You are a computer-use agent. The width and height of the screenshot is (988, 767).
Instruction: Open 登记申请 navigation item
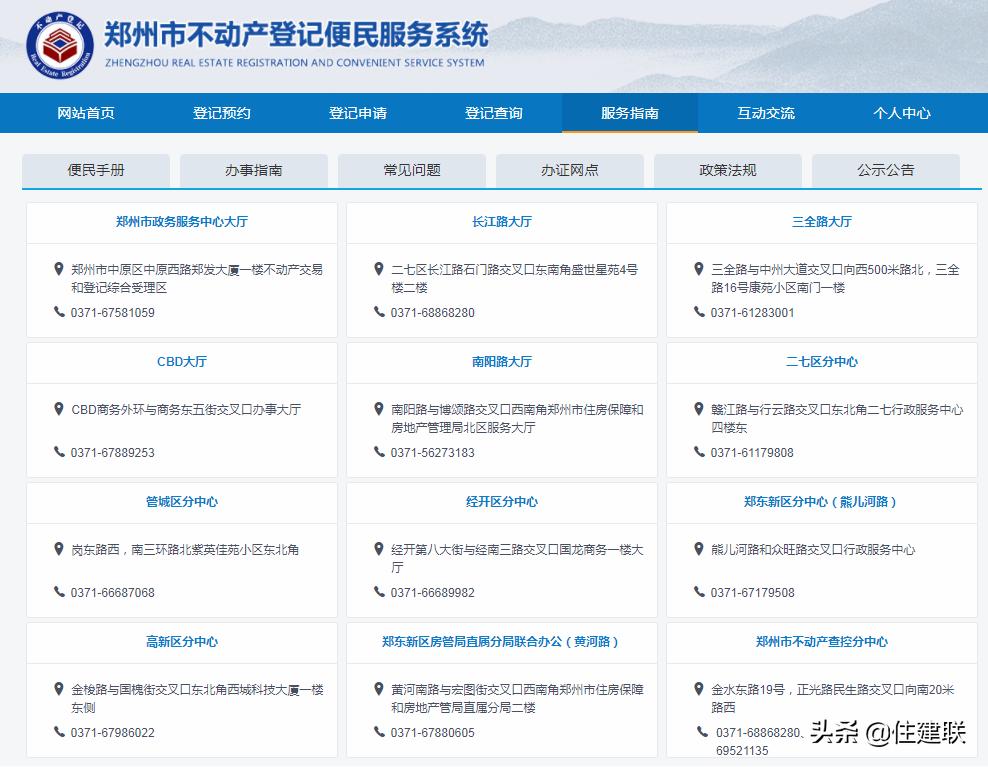coord(358,113)
